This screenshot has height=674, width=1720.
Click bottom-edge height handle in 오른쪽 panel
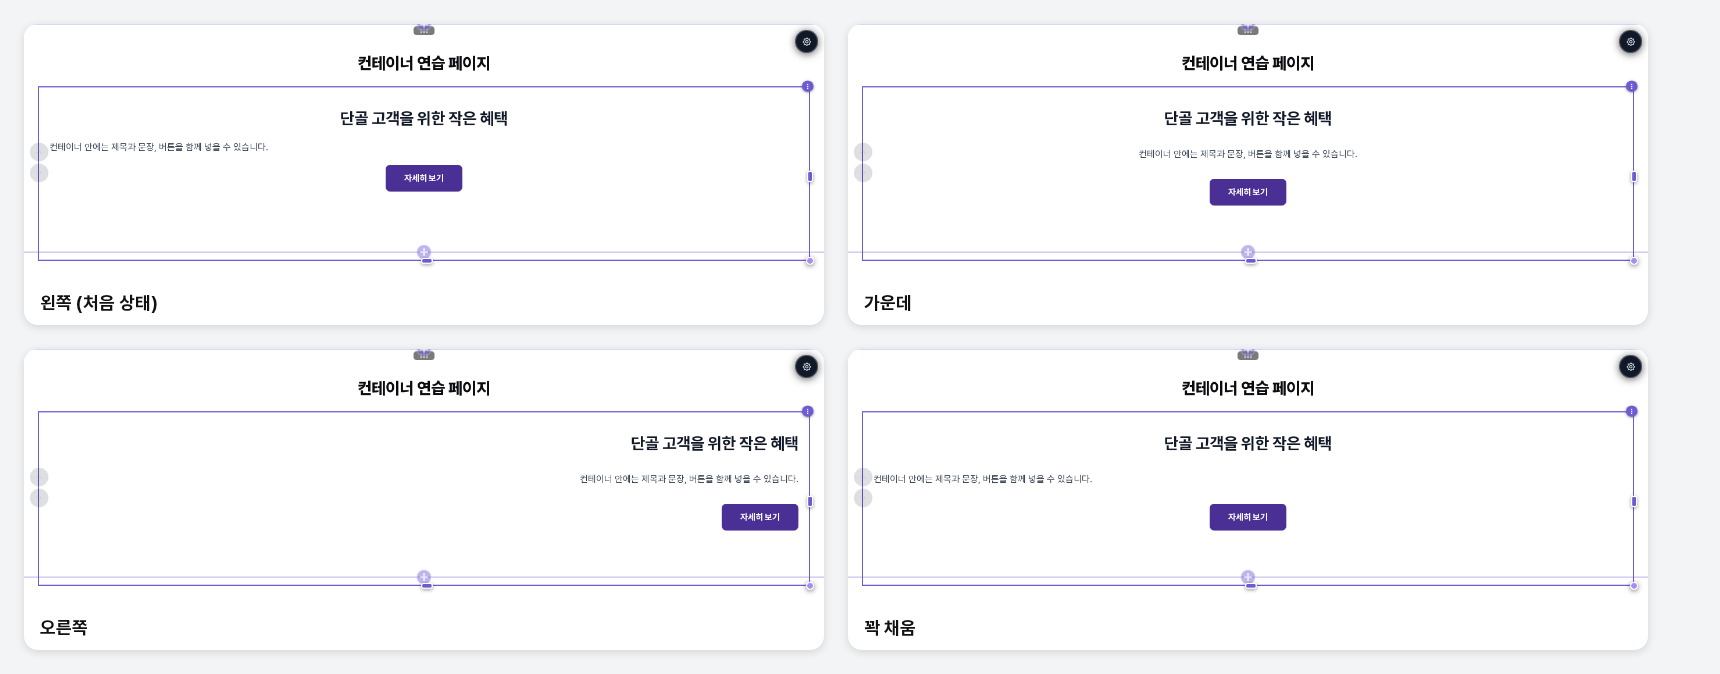coord(427,586)
